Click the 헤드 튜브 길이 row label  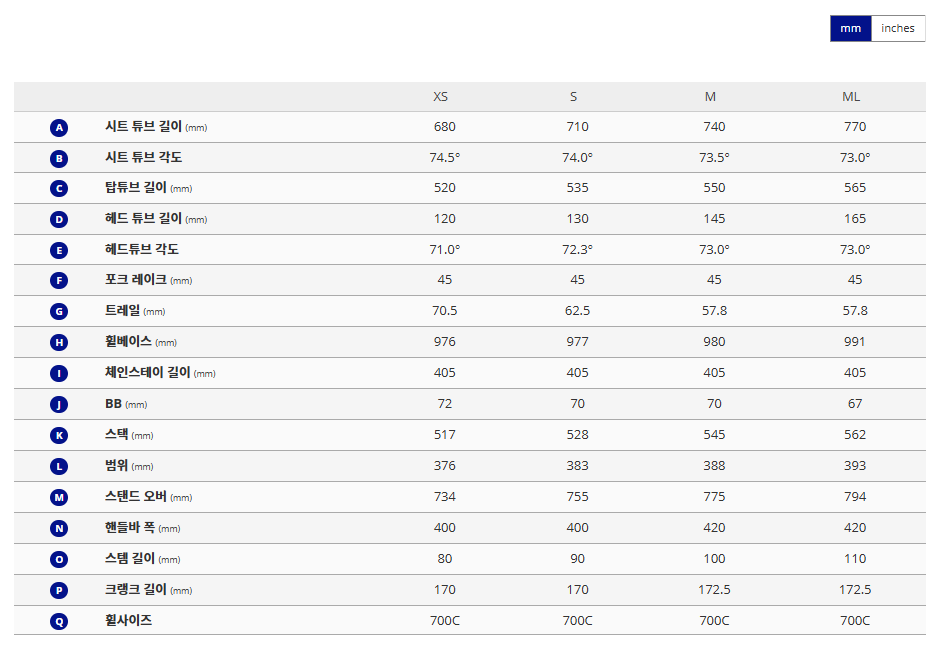[x=143, y=219]
